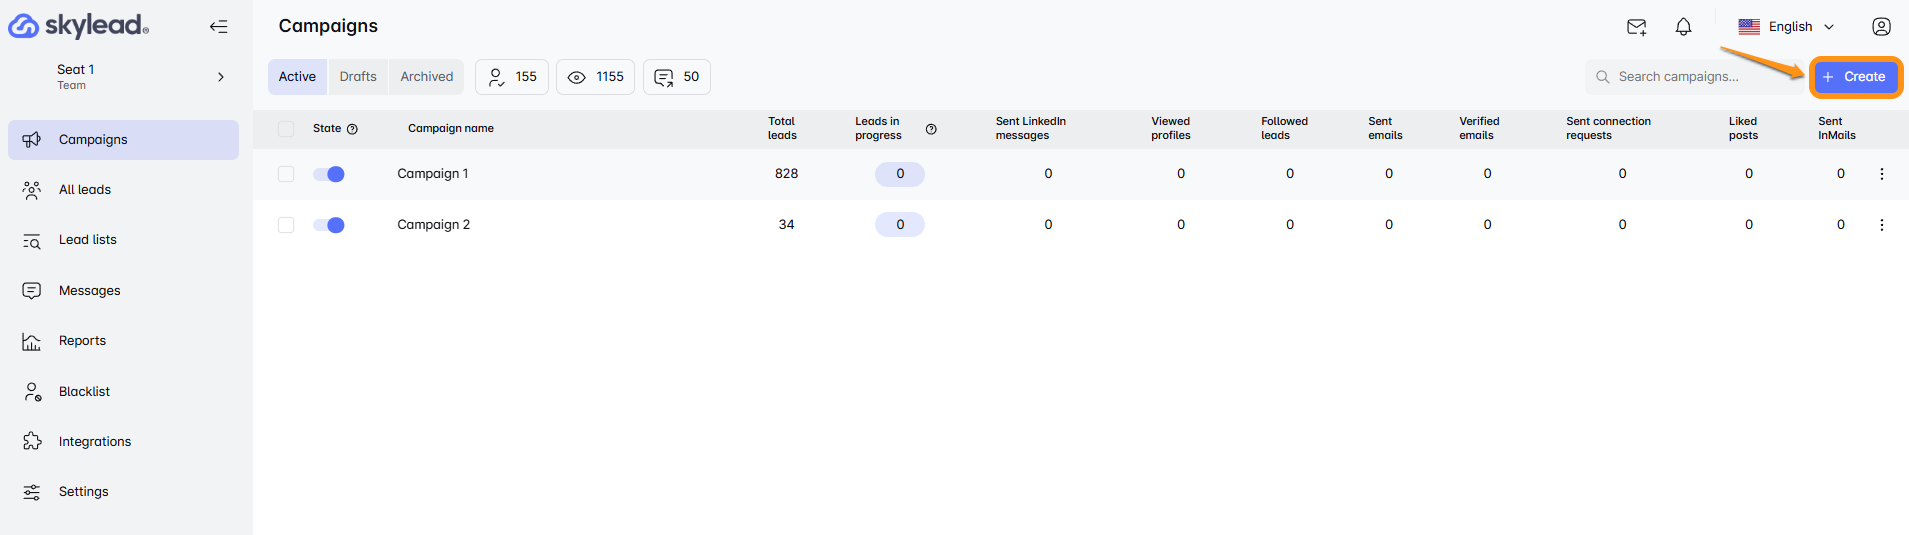Click the Leads in progress help icon
1909x535 pixels.
pyautogui.click(x=931, y=129)
